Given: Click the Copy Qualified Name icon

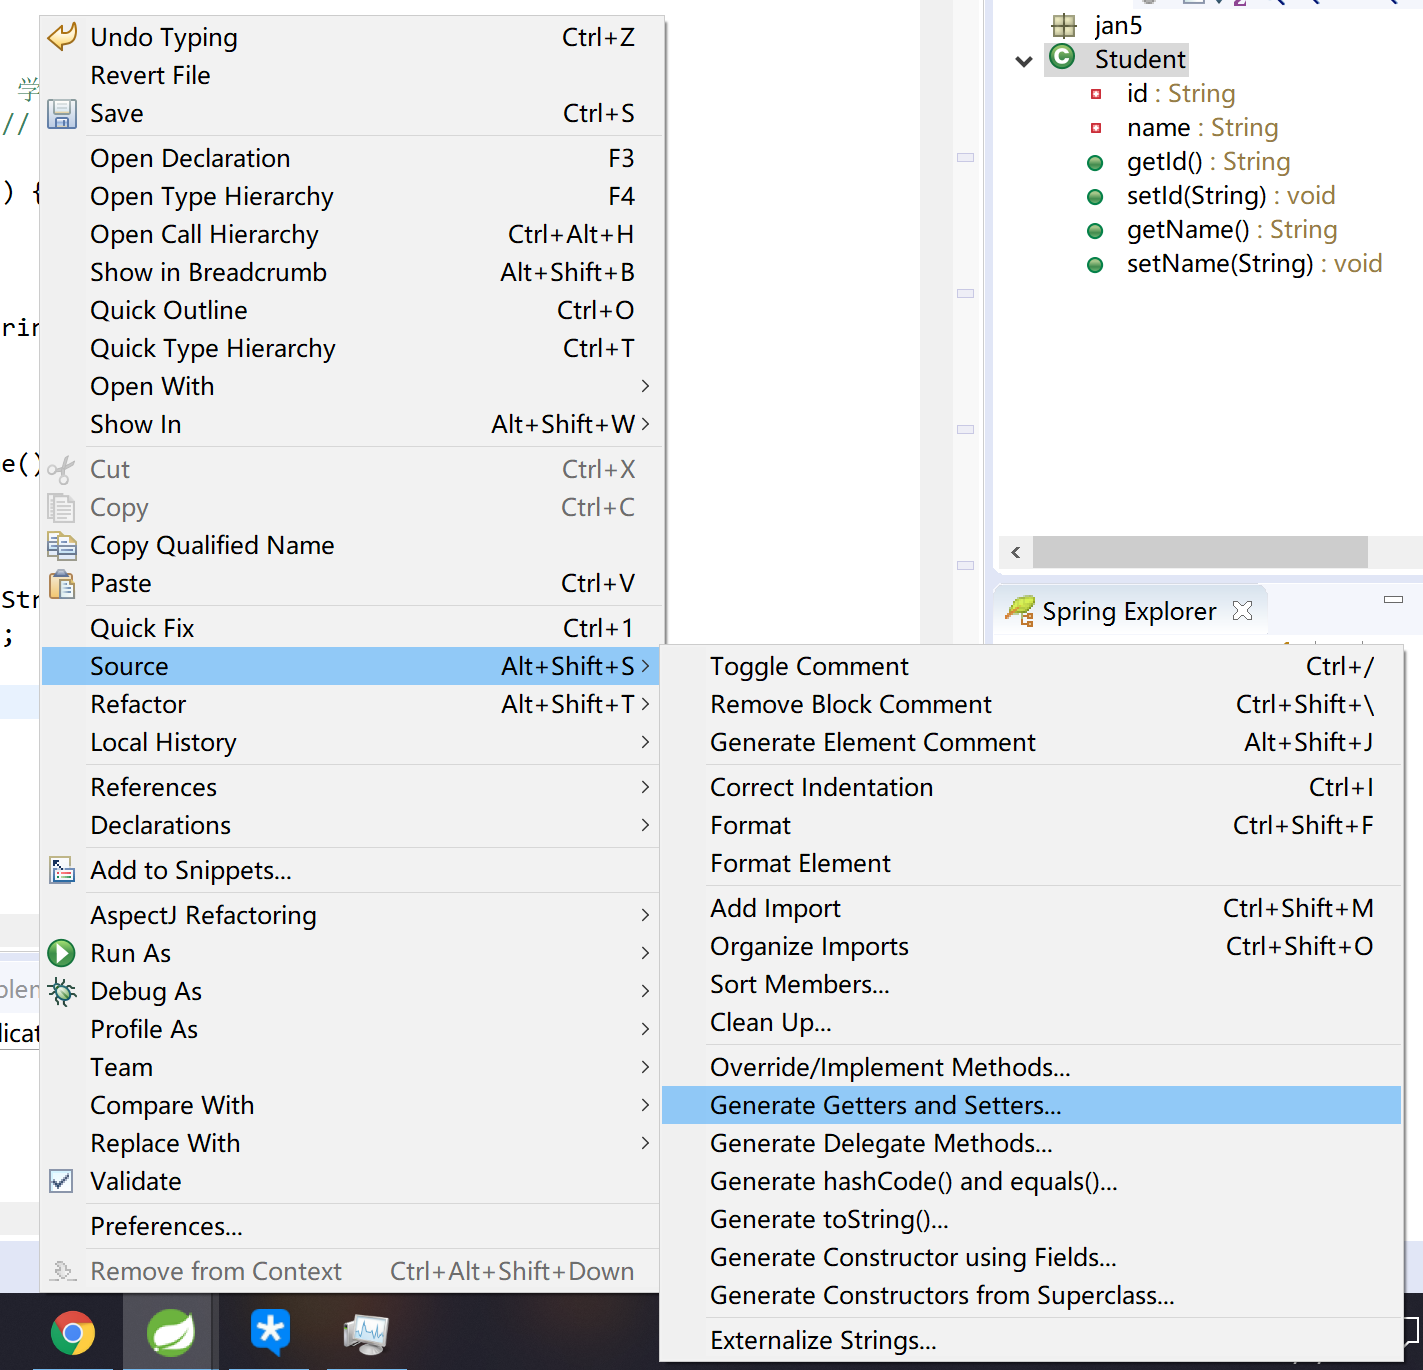Looking at the screenshot, I should coord(61,546).
